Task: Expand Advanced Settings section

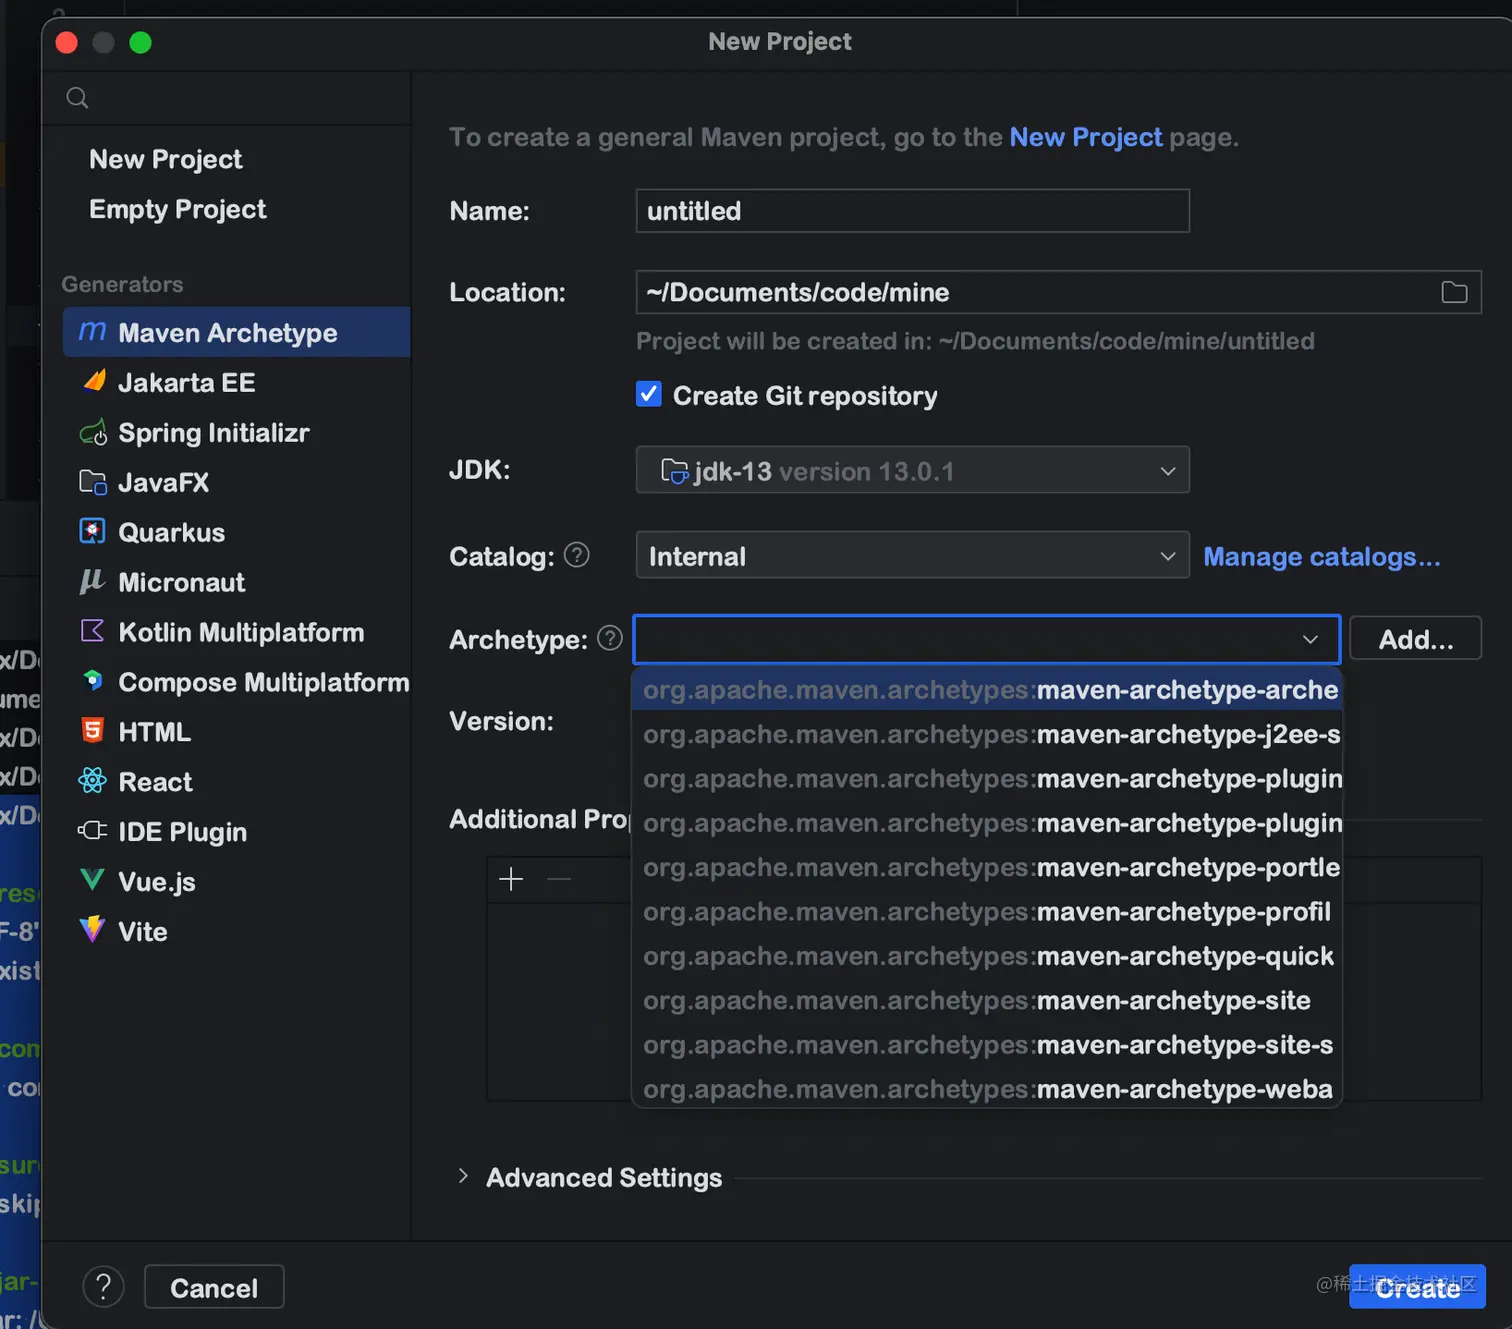Action: 463,1176
